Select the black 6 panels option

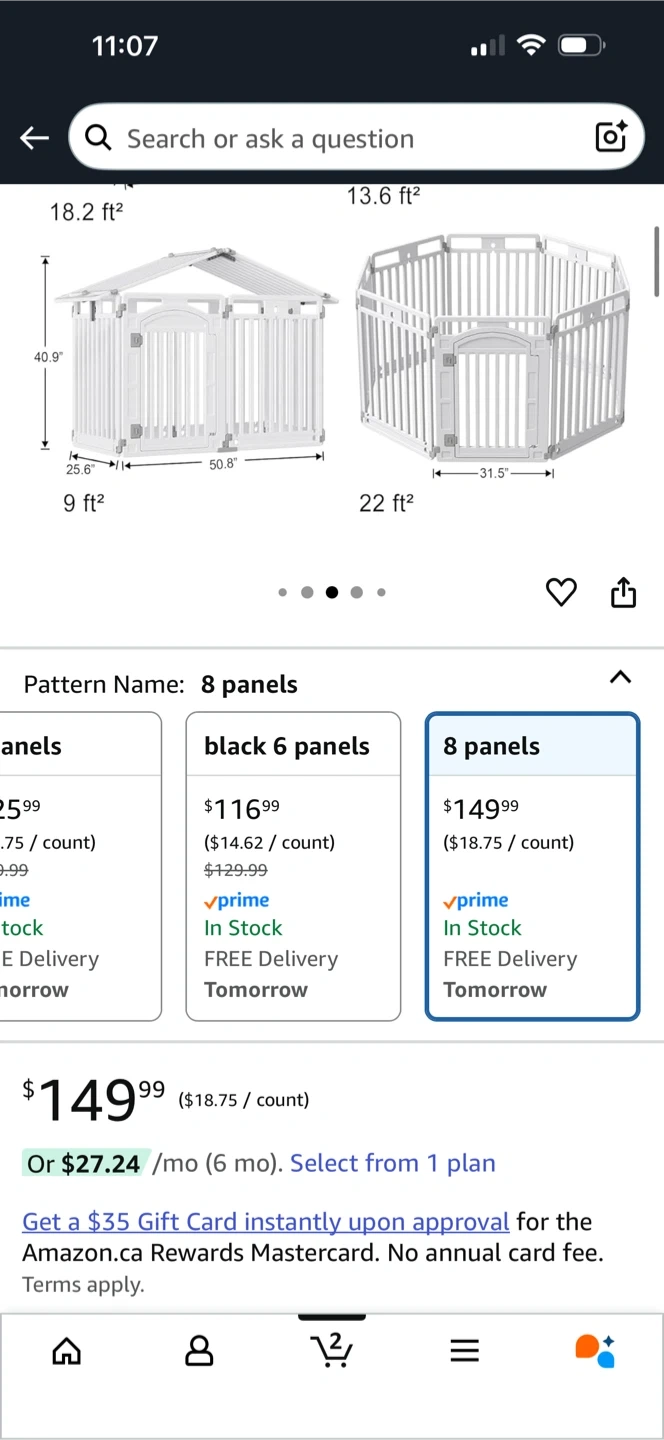[293, 866]
